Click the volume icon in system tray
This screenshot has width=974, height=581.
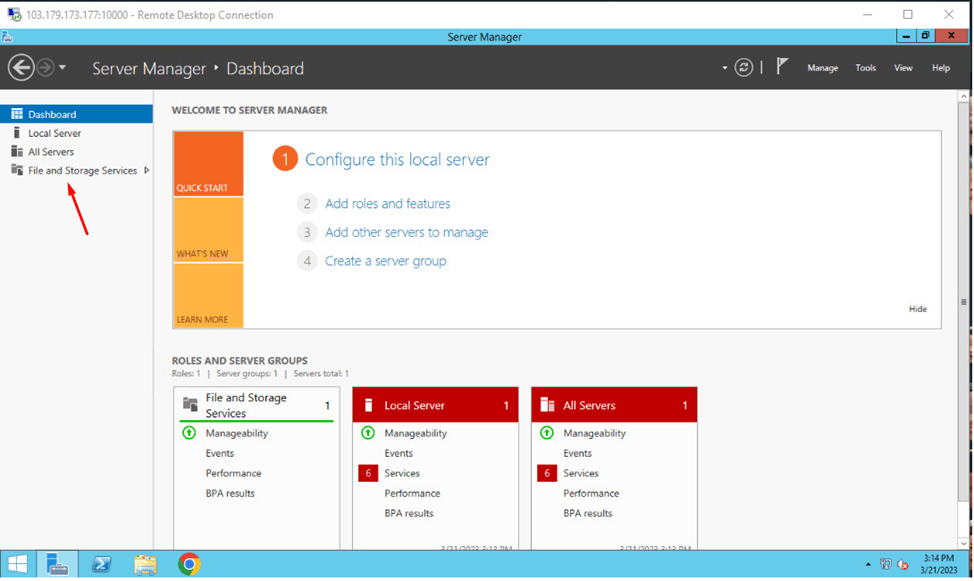click(903, 564)
